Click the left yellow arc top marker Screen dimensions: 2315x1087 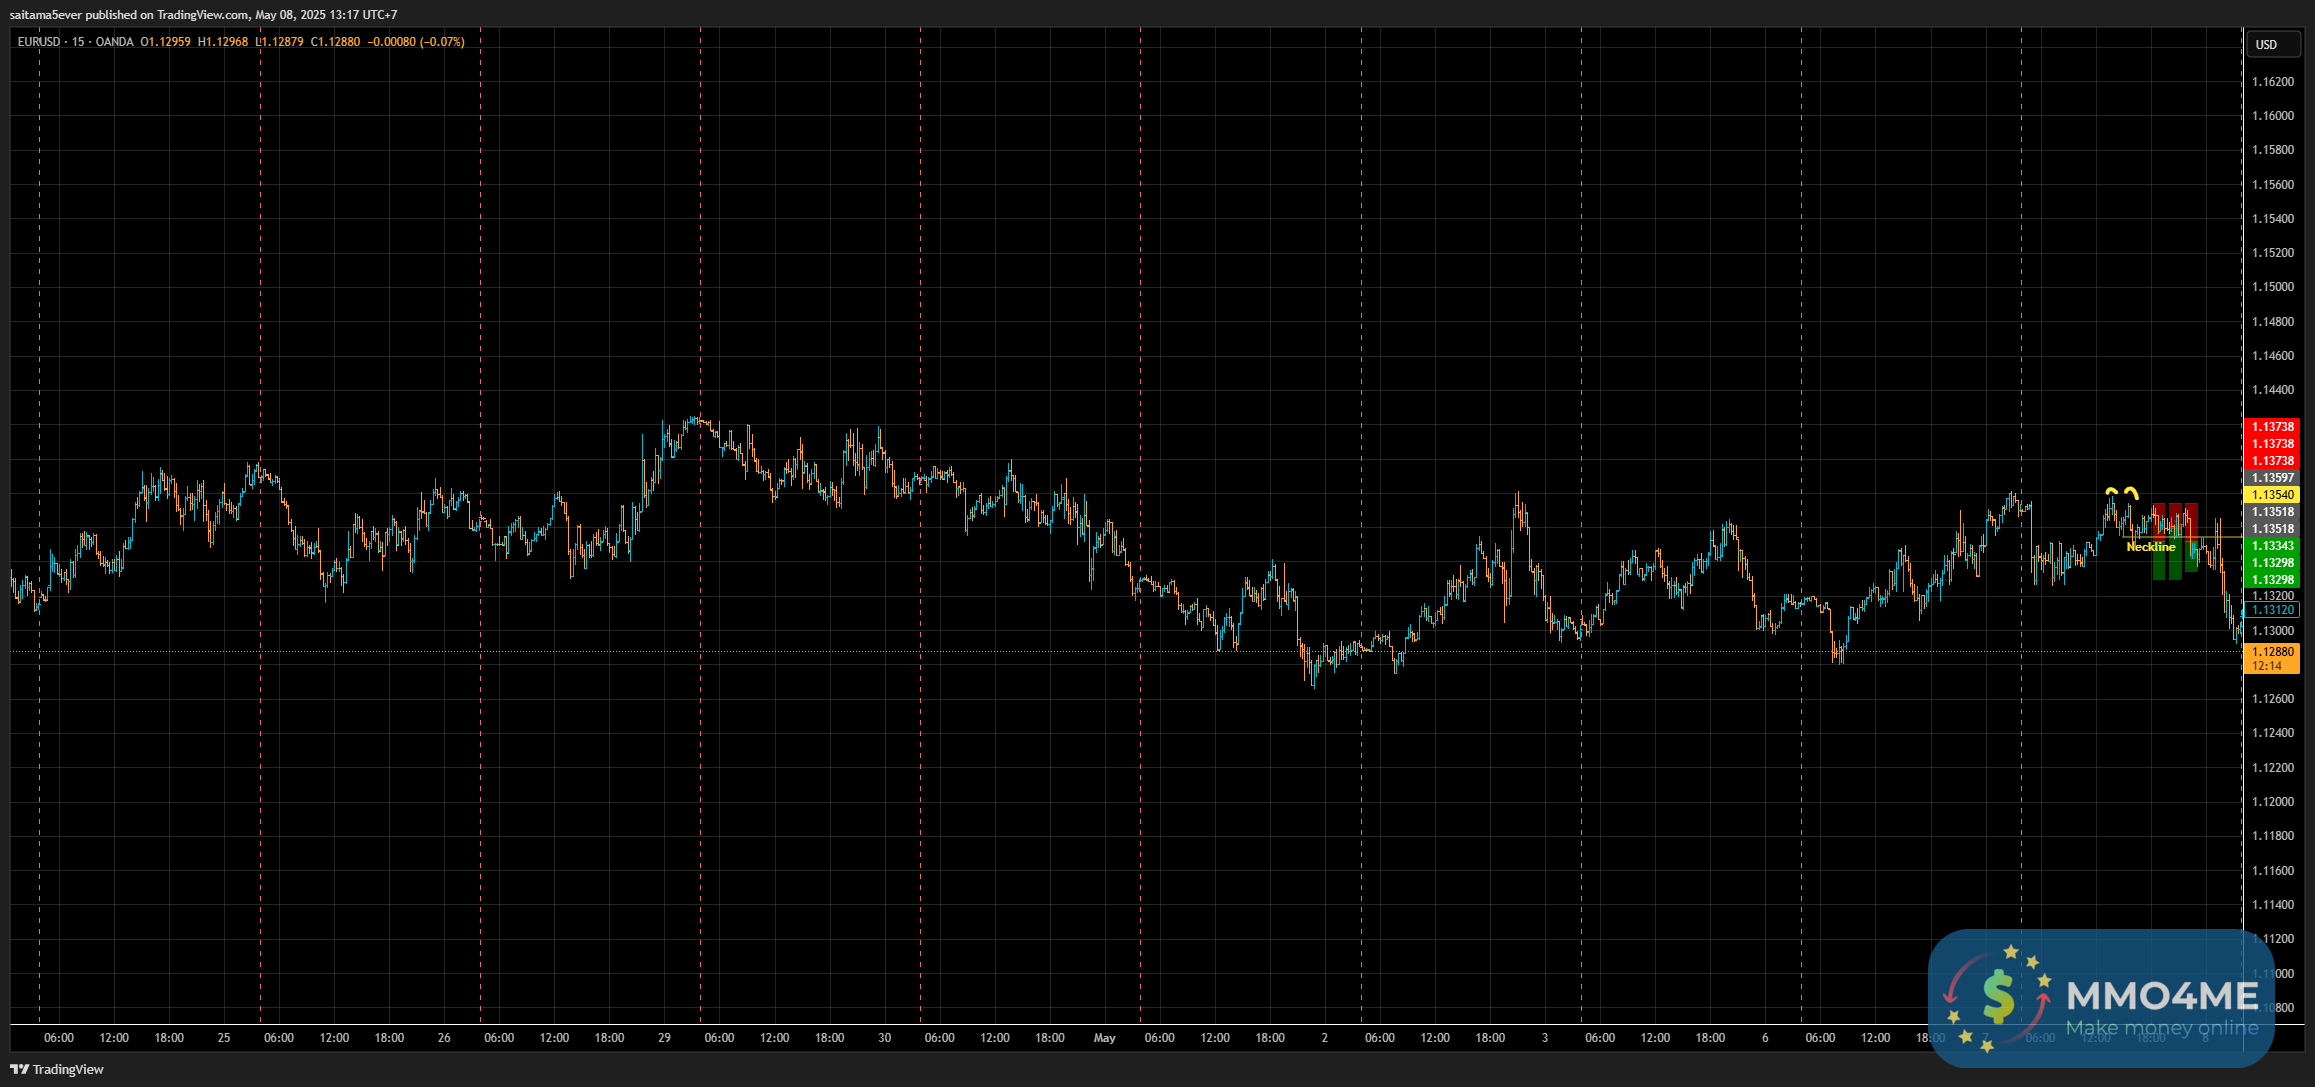coord(2111,491)
